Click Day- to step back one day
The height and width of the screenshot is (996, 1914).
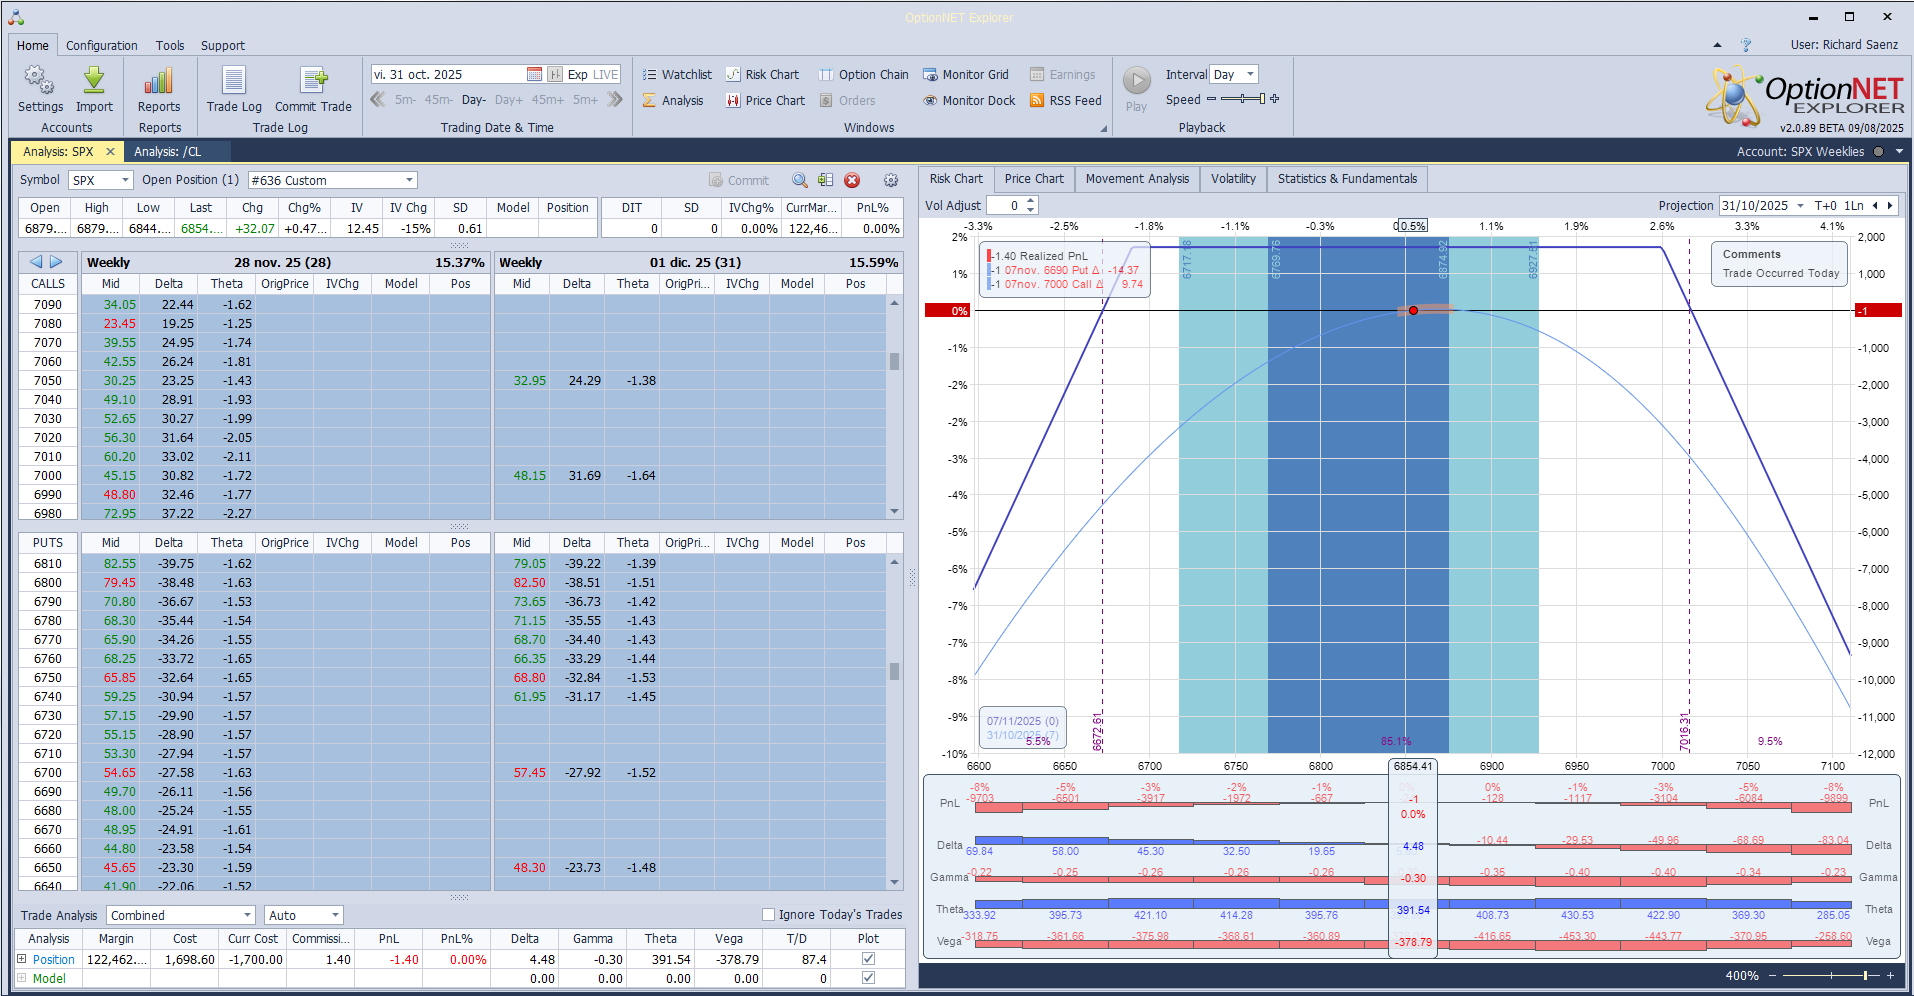pyautogui.click(x=474, y=100)
